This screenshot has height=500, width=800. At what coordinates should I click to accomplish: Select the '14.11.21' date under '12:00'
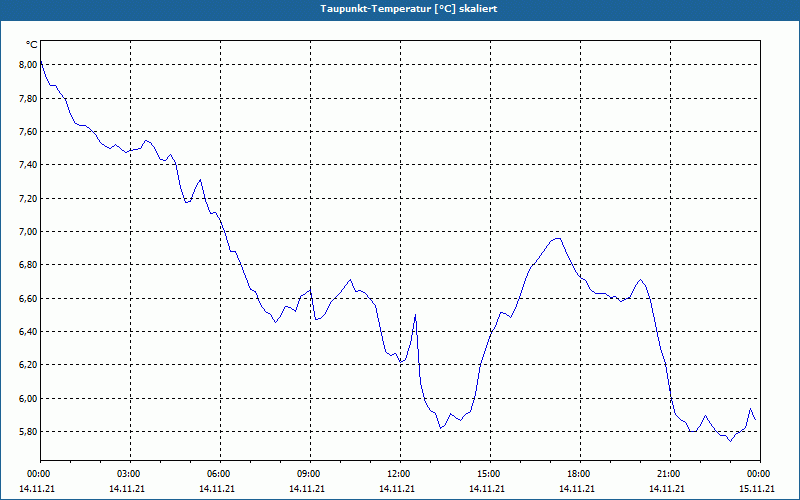(x=397, y=489)
